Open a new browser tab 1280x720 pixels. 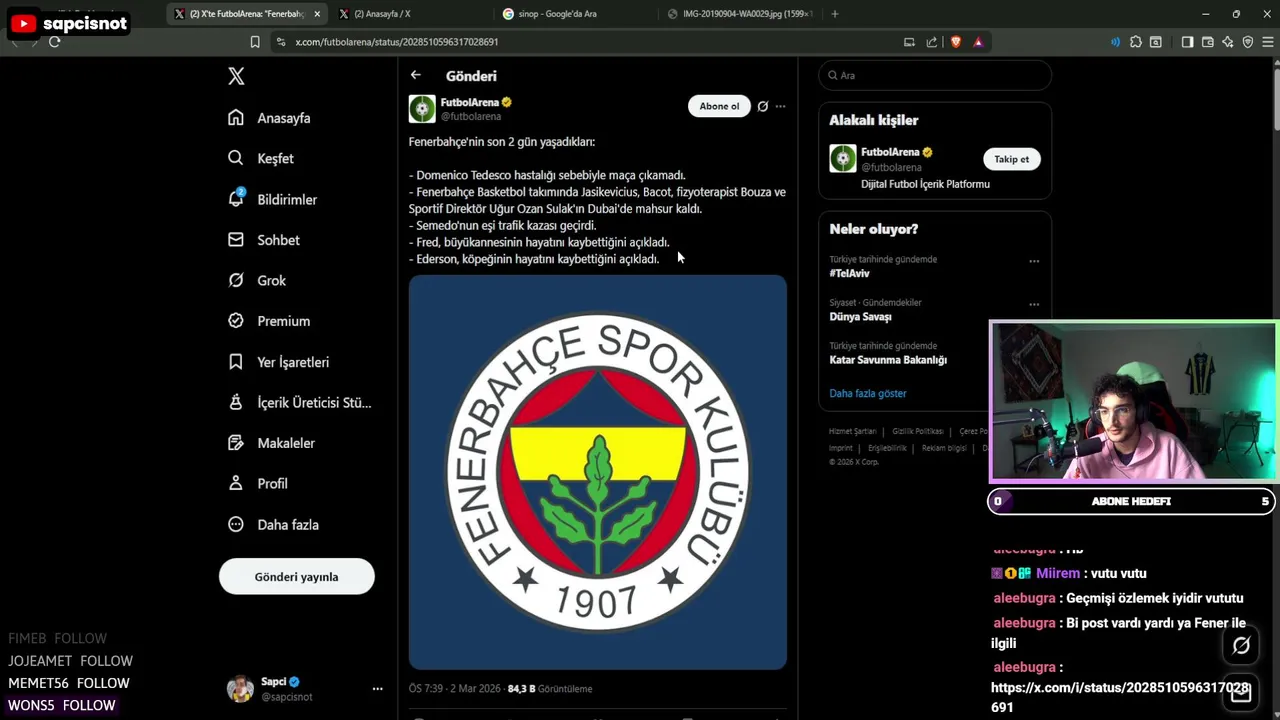click(x=835, y=14)
